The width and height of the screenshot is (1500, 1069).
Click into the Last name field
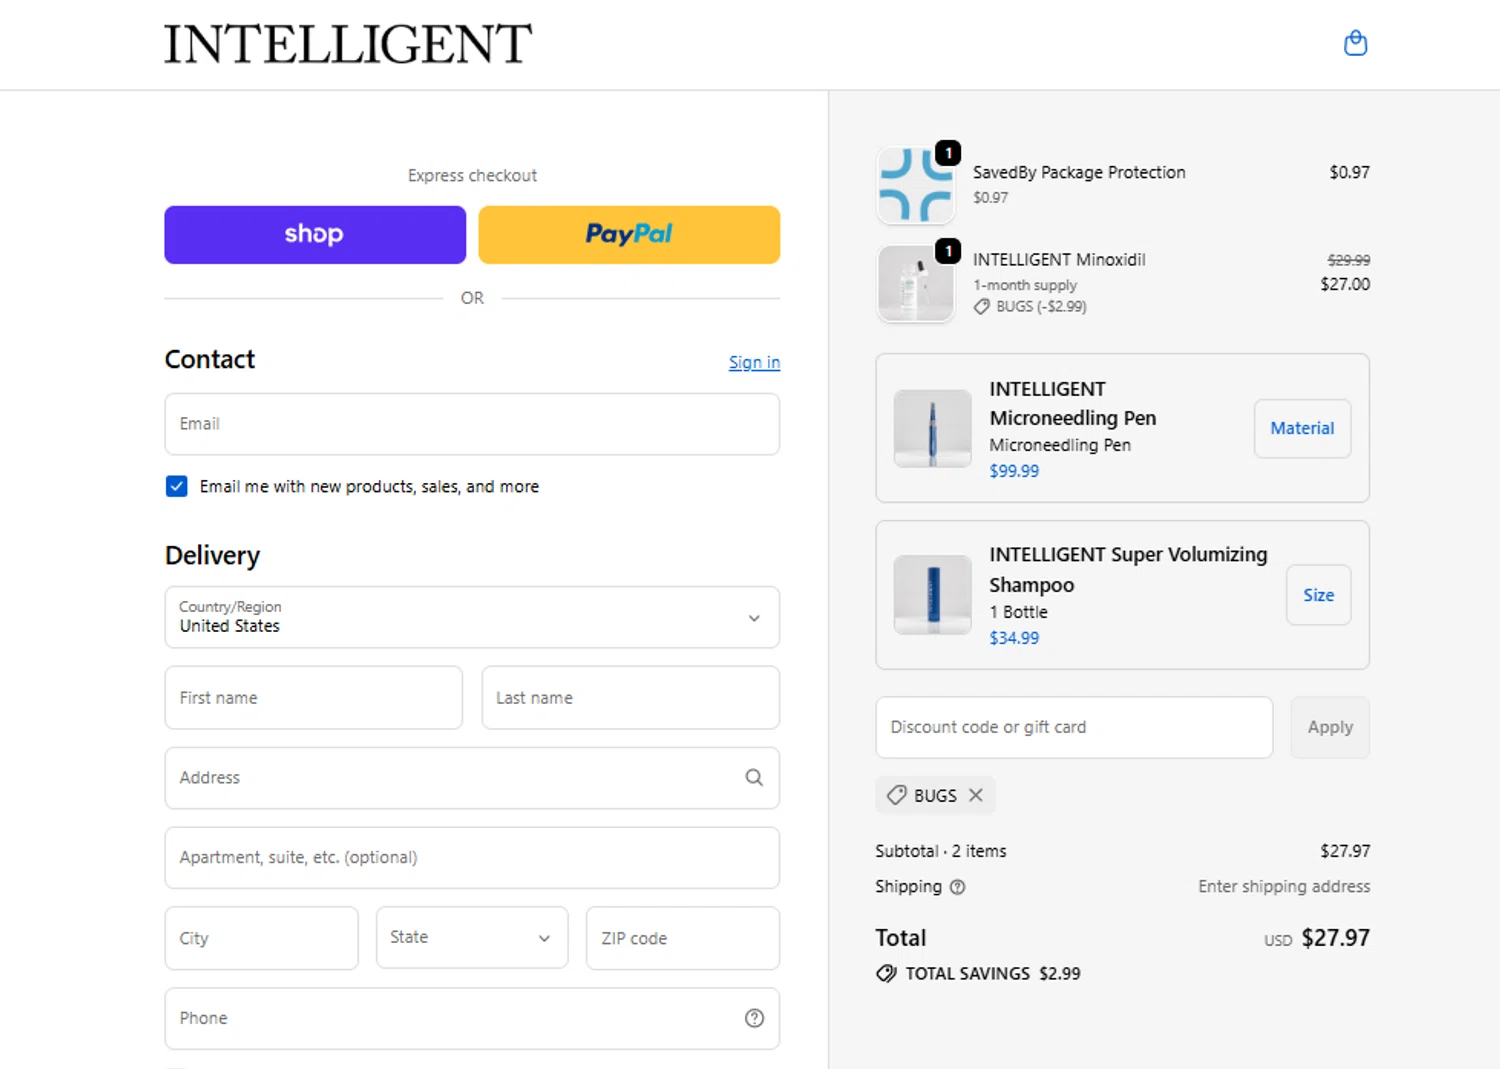[x=630, y=698]
